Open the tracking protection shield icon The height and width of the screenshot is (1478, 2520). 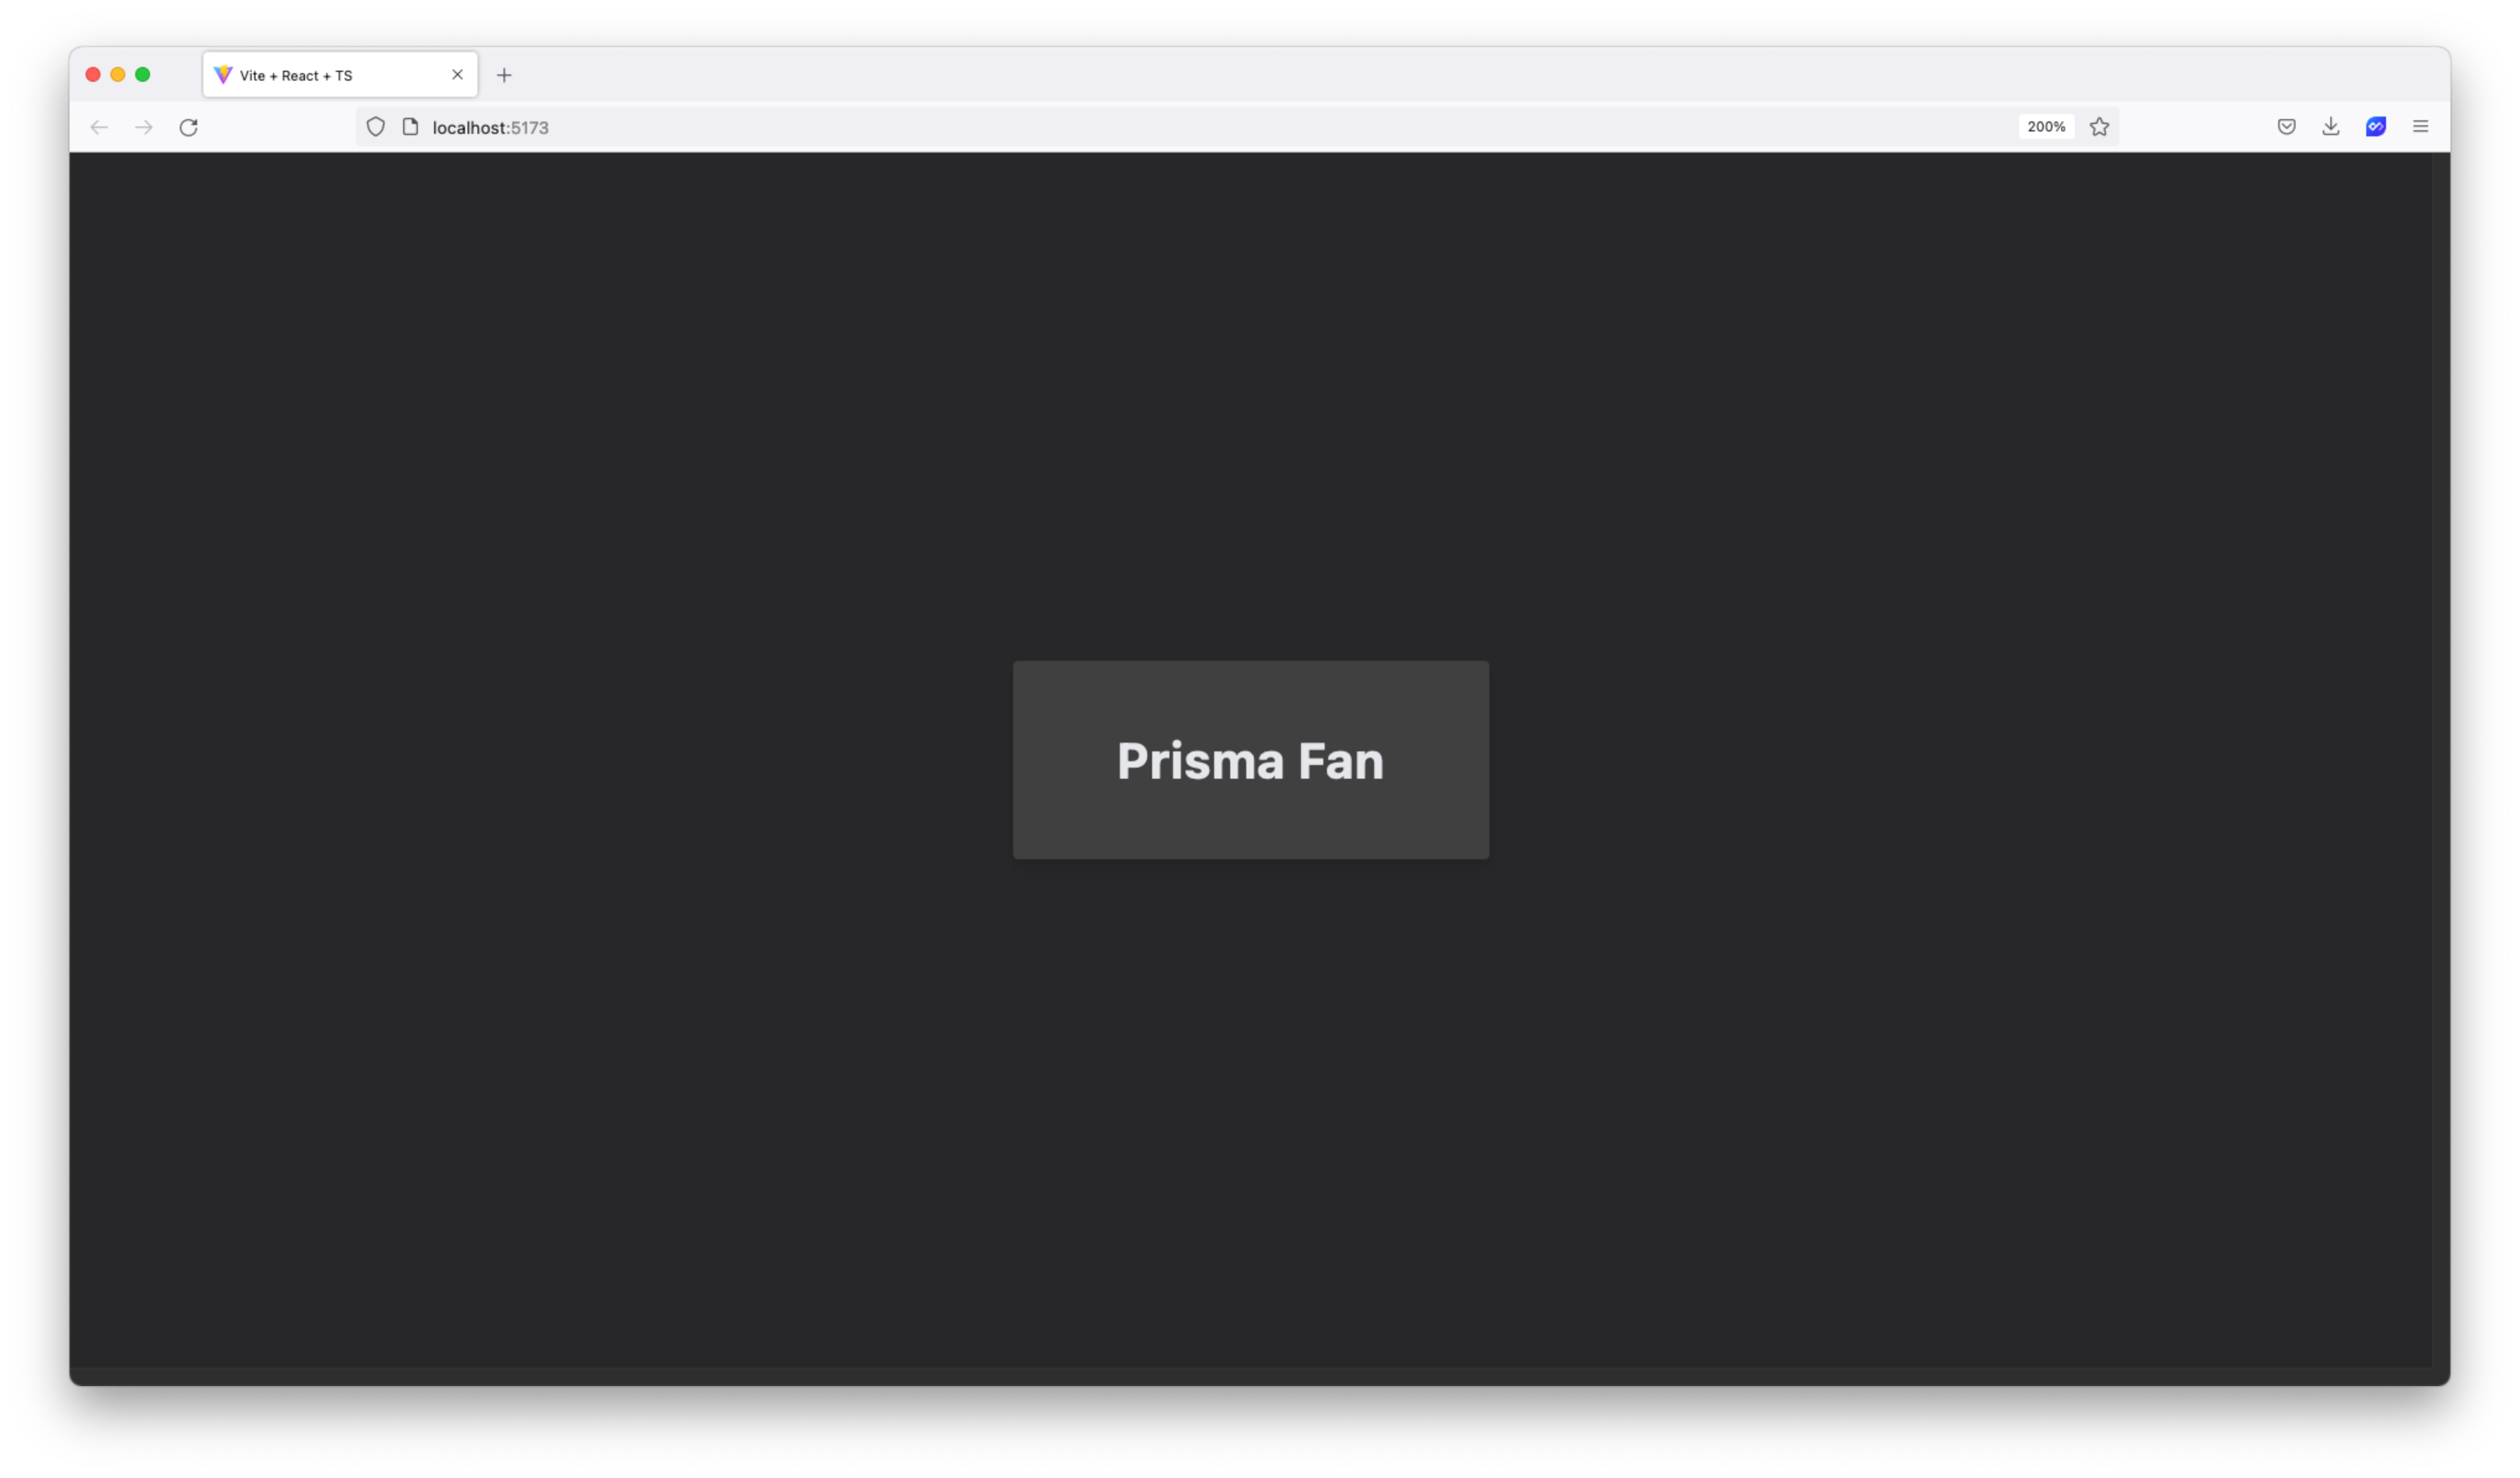tap(375, 127)
